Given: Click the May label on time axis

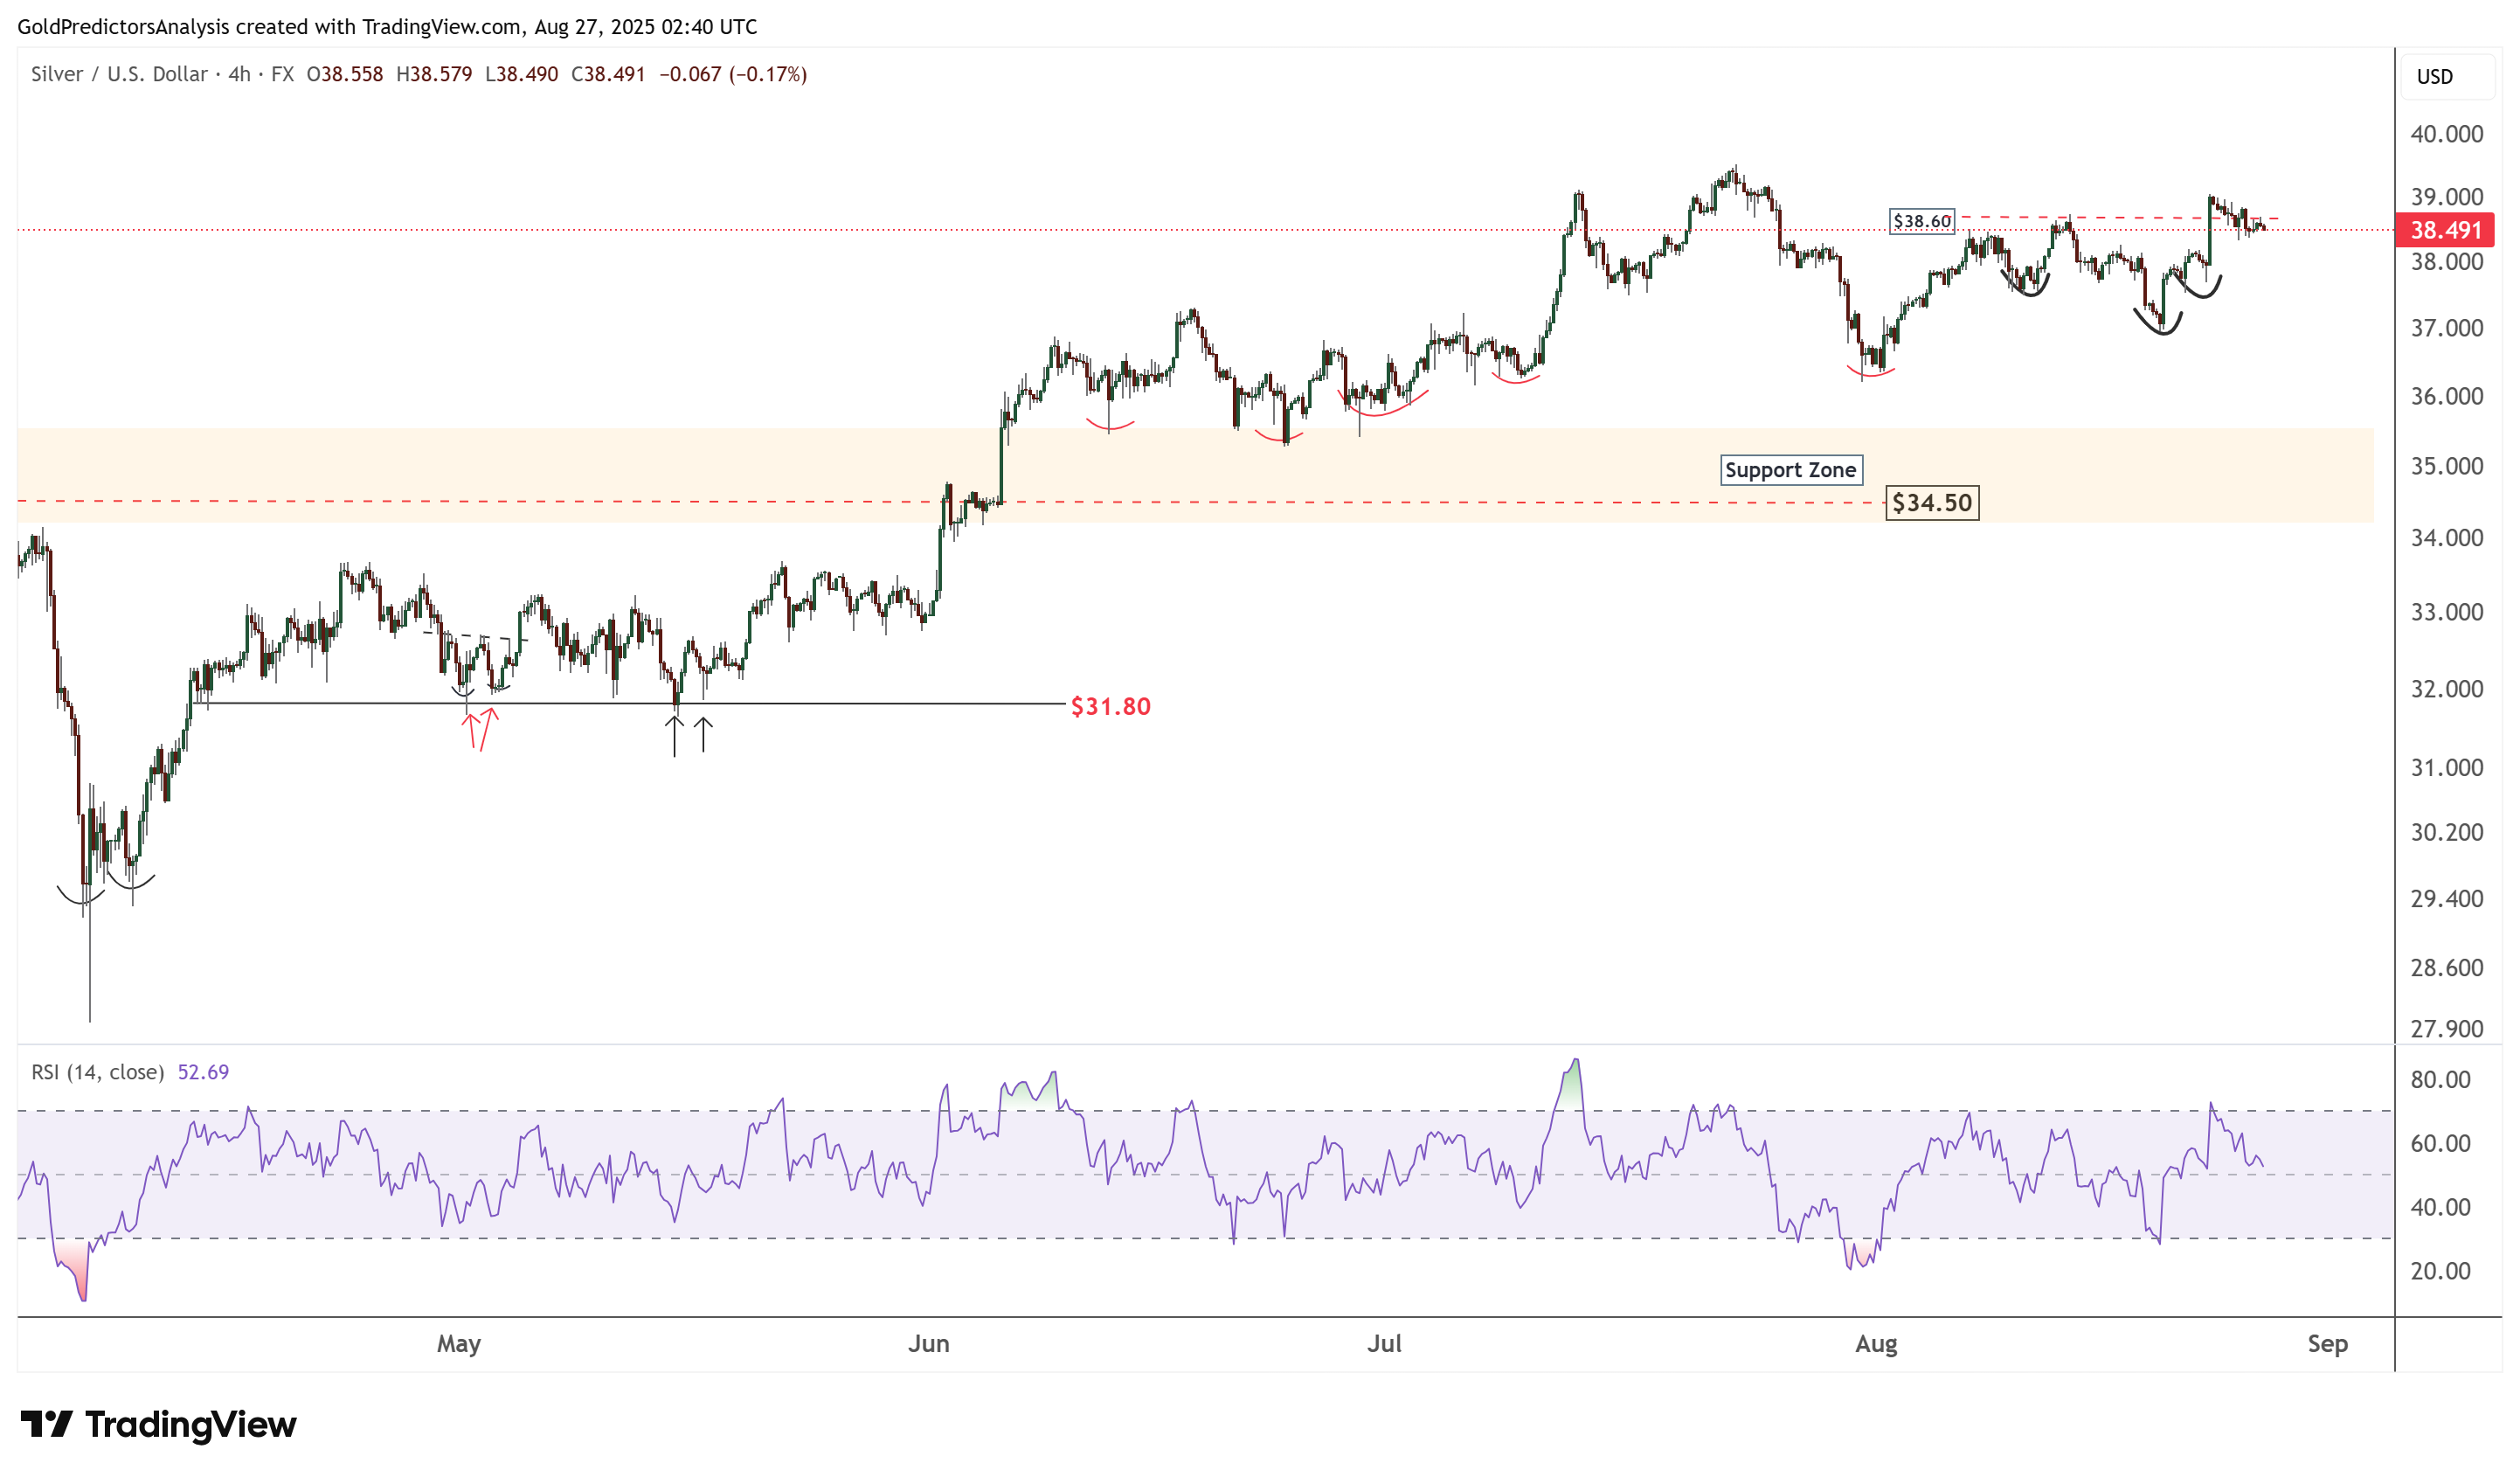Looking at the screenshot, I should pyautogui.click(x=458, y=1344).
